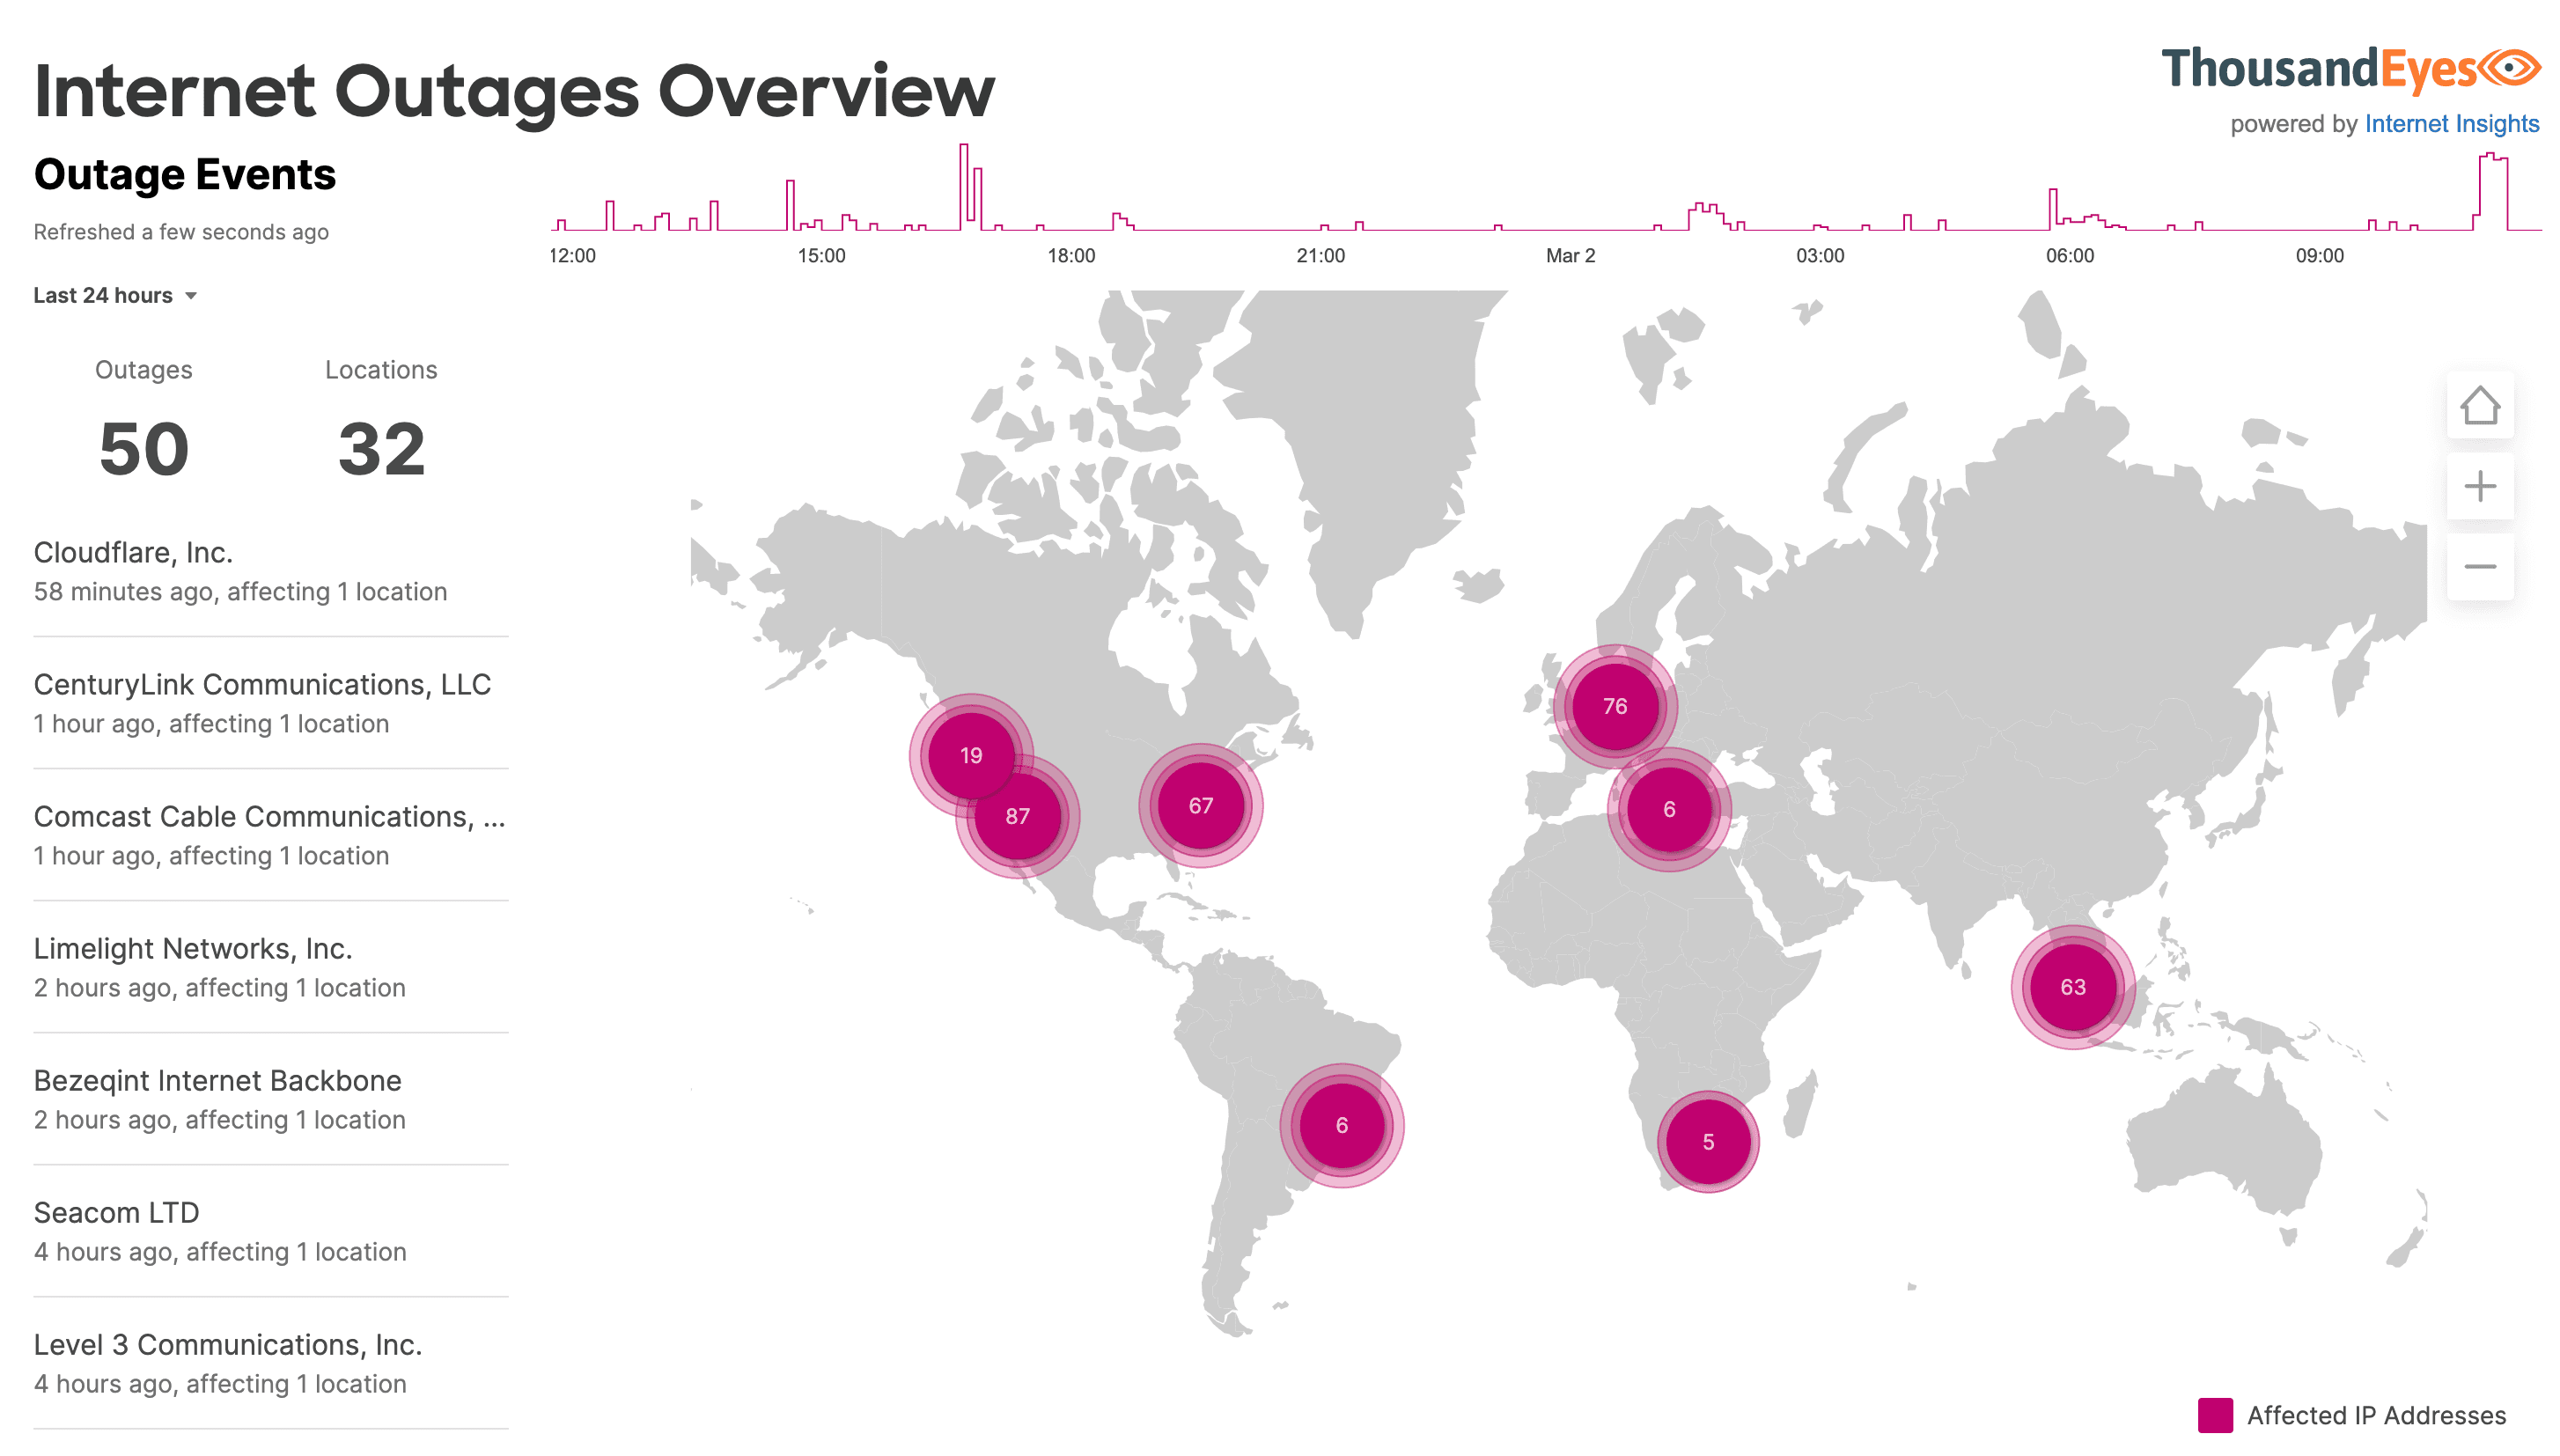
Task: Click the 12:00 timeline label
Action: coord(572,256)
